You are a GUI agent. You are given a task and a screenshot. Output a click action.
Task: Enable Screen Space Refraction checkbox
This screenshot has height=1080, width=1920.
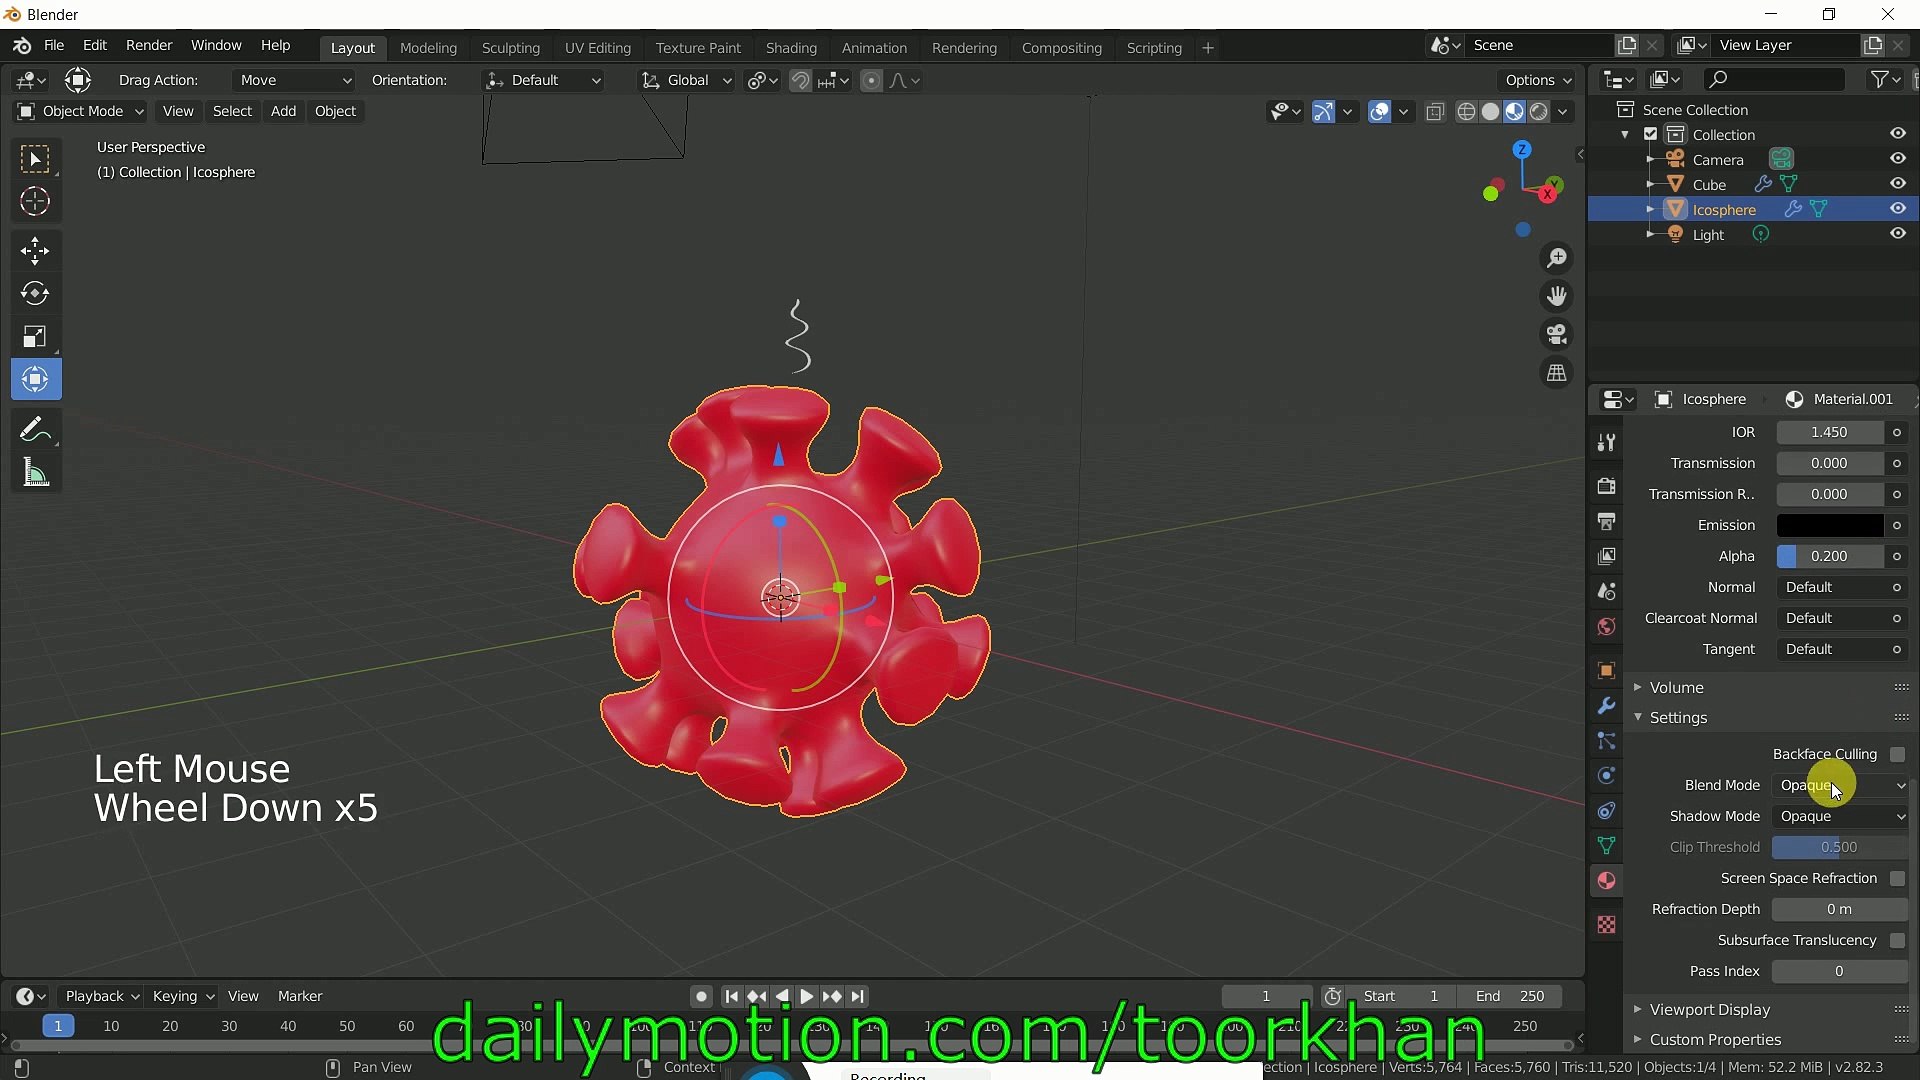(x=1897, y=878)
